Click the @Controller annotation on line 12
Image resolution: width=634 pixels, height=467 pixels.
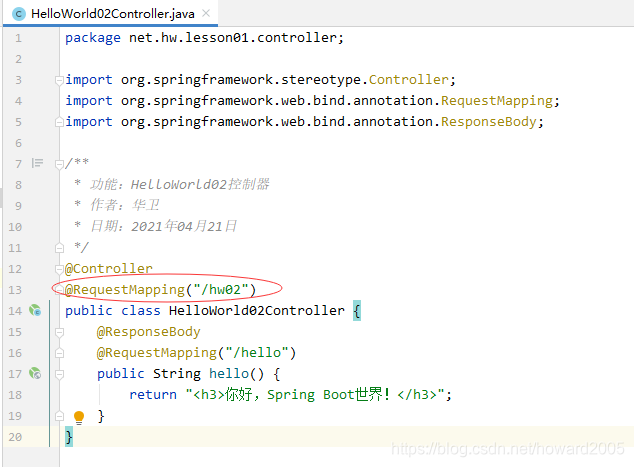(x=109, y=269)
